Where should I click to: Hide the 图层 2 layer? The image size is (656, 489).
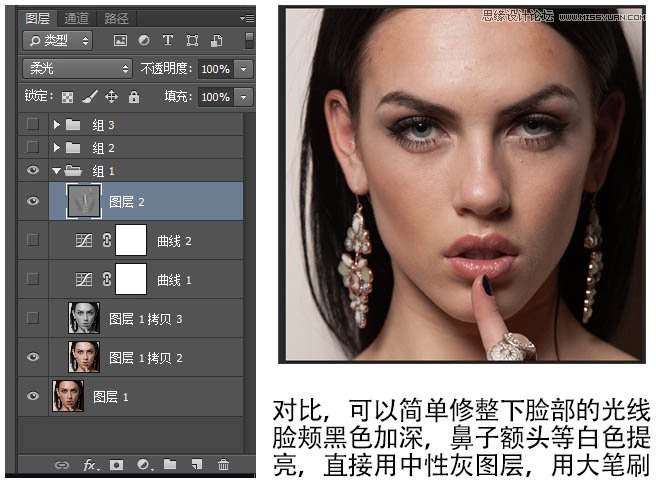(33, 201)
